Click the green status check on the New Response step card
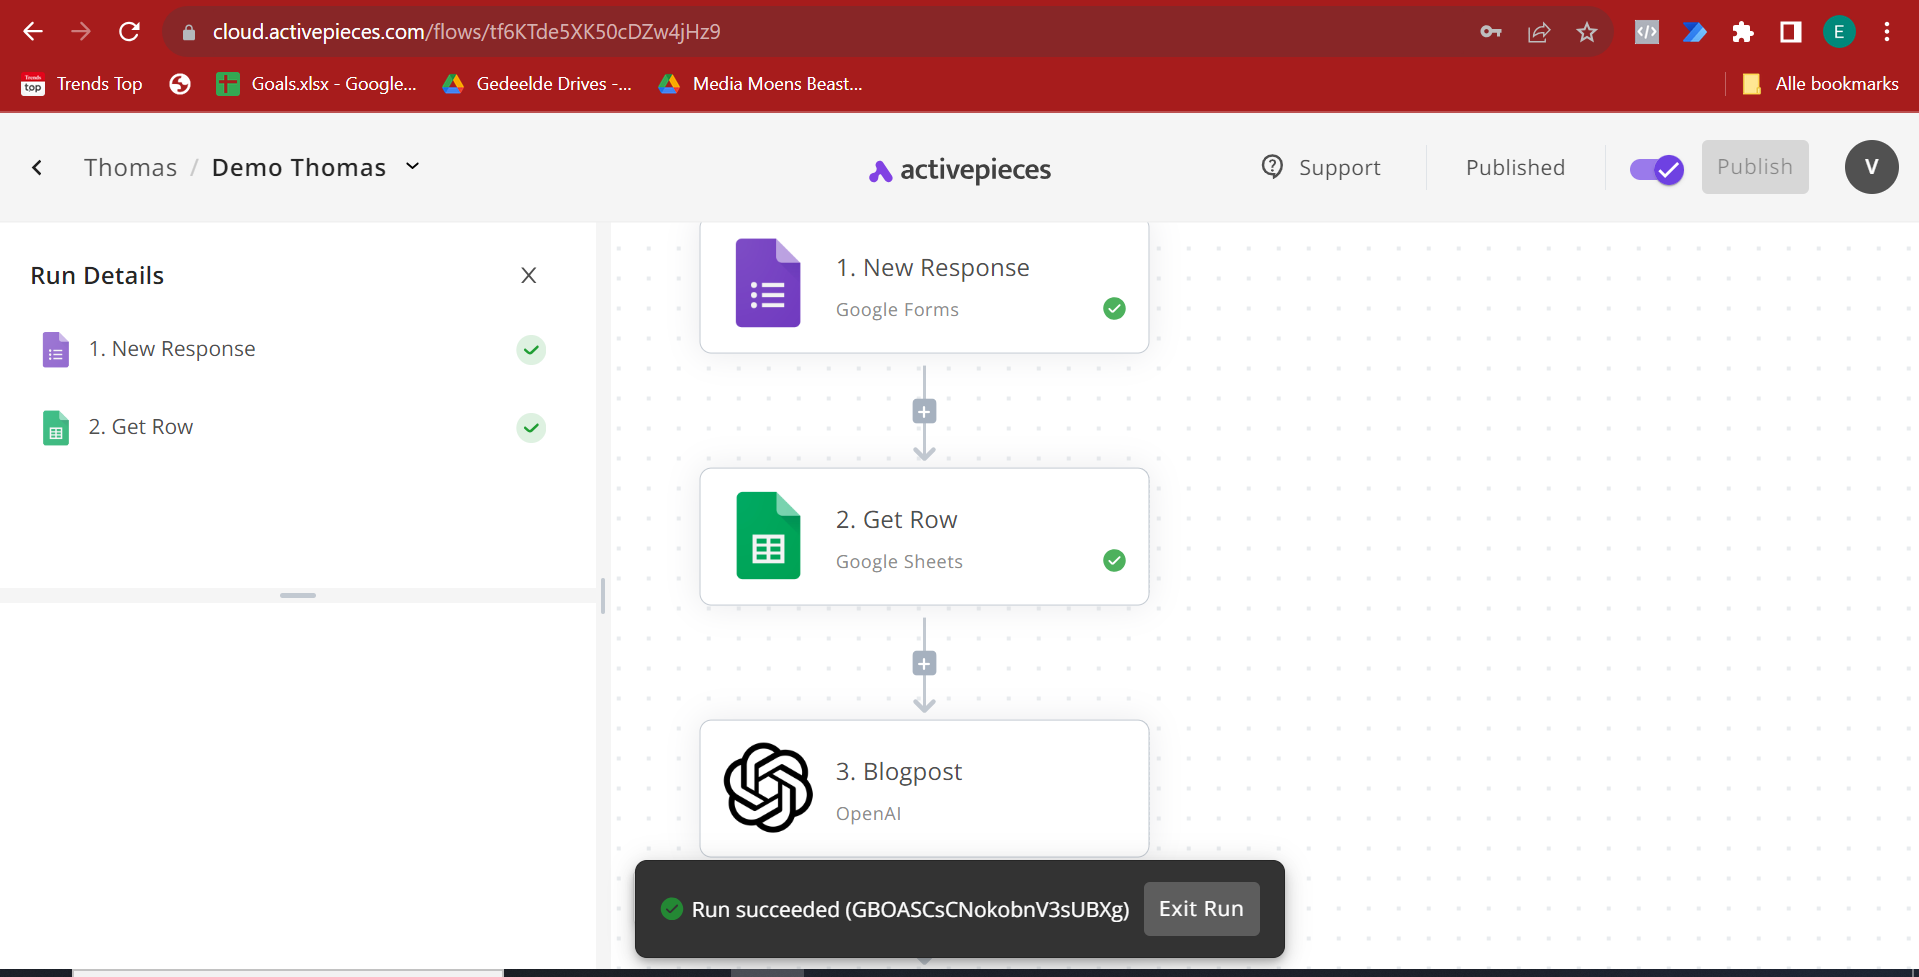Screen dimensions: 1919x977 pos(1114,309)
